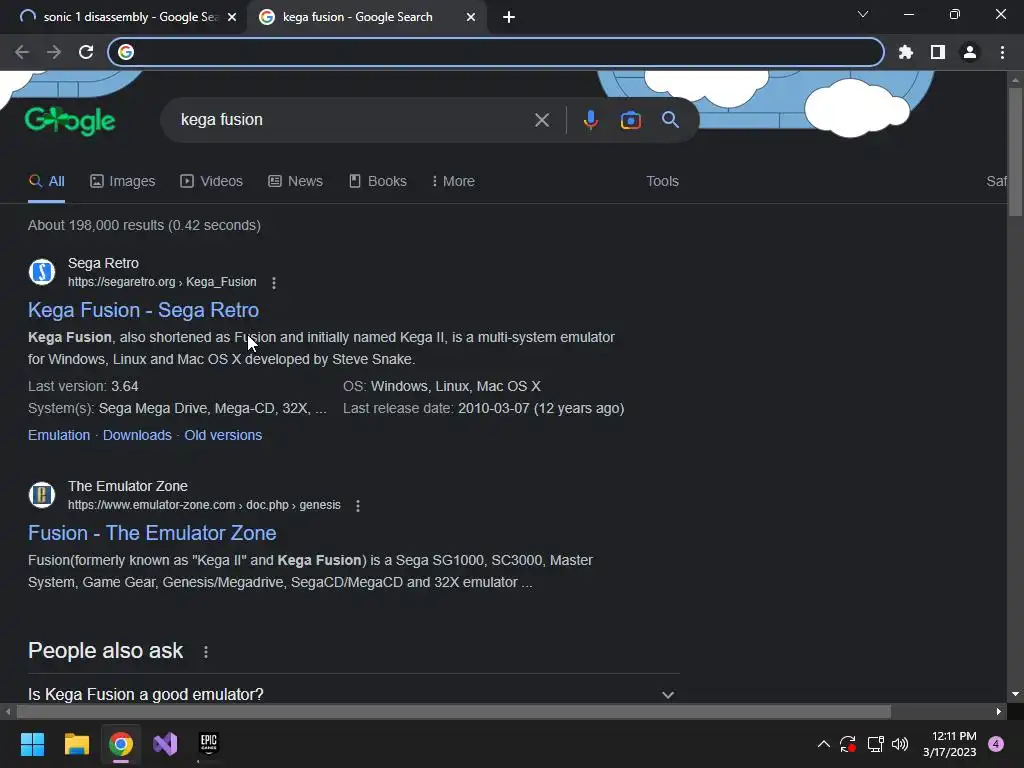Click the volume speaker tray icon

[x=900, y=744]
